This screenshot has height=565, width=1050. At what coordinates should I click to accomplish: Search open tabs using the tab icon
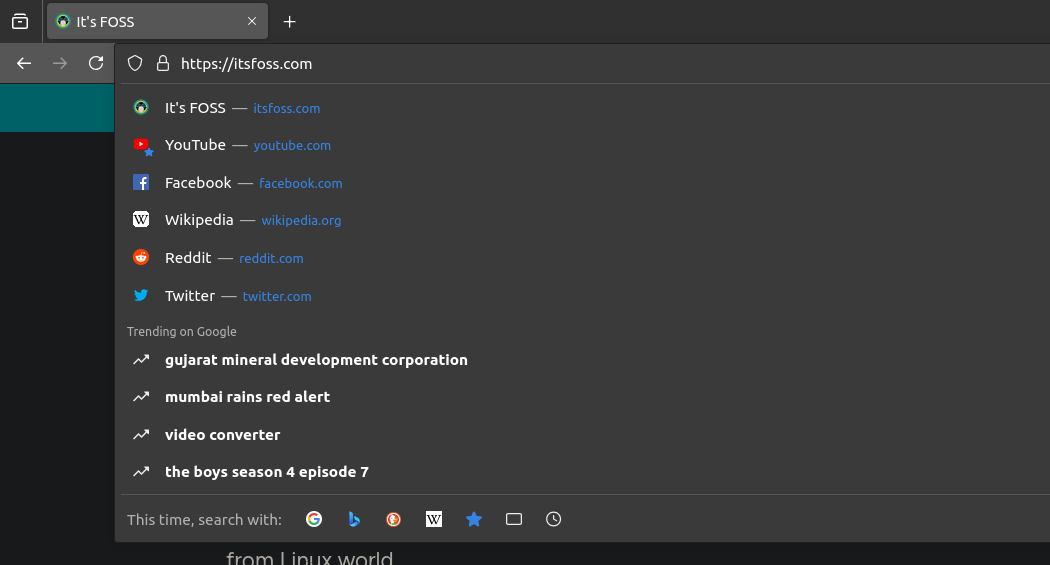pyautogui.click(x=514, y=519)
